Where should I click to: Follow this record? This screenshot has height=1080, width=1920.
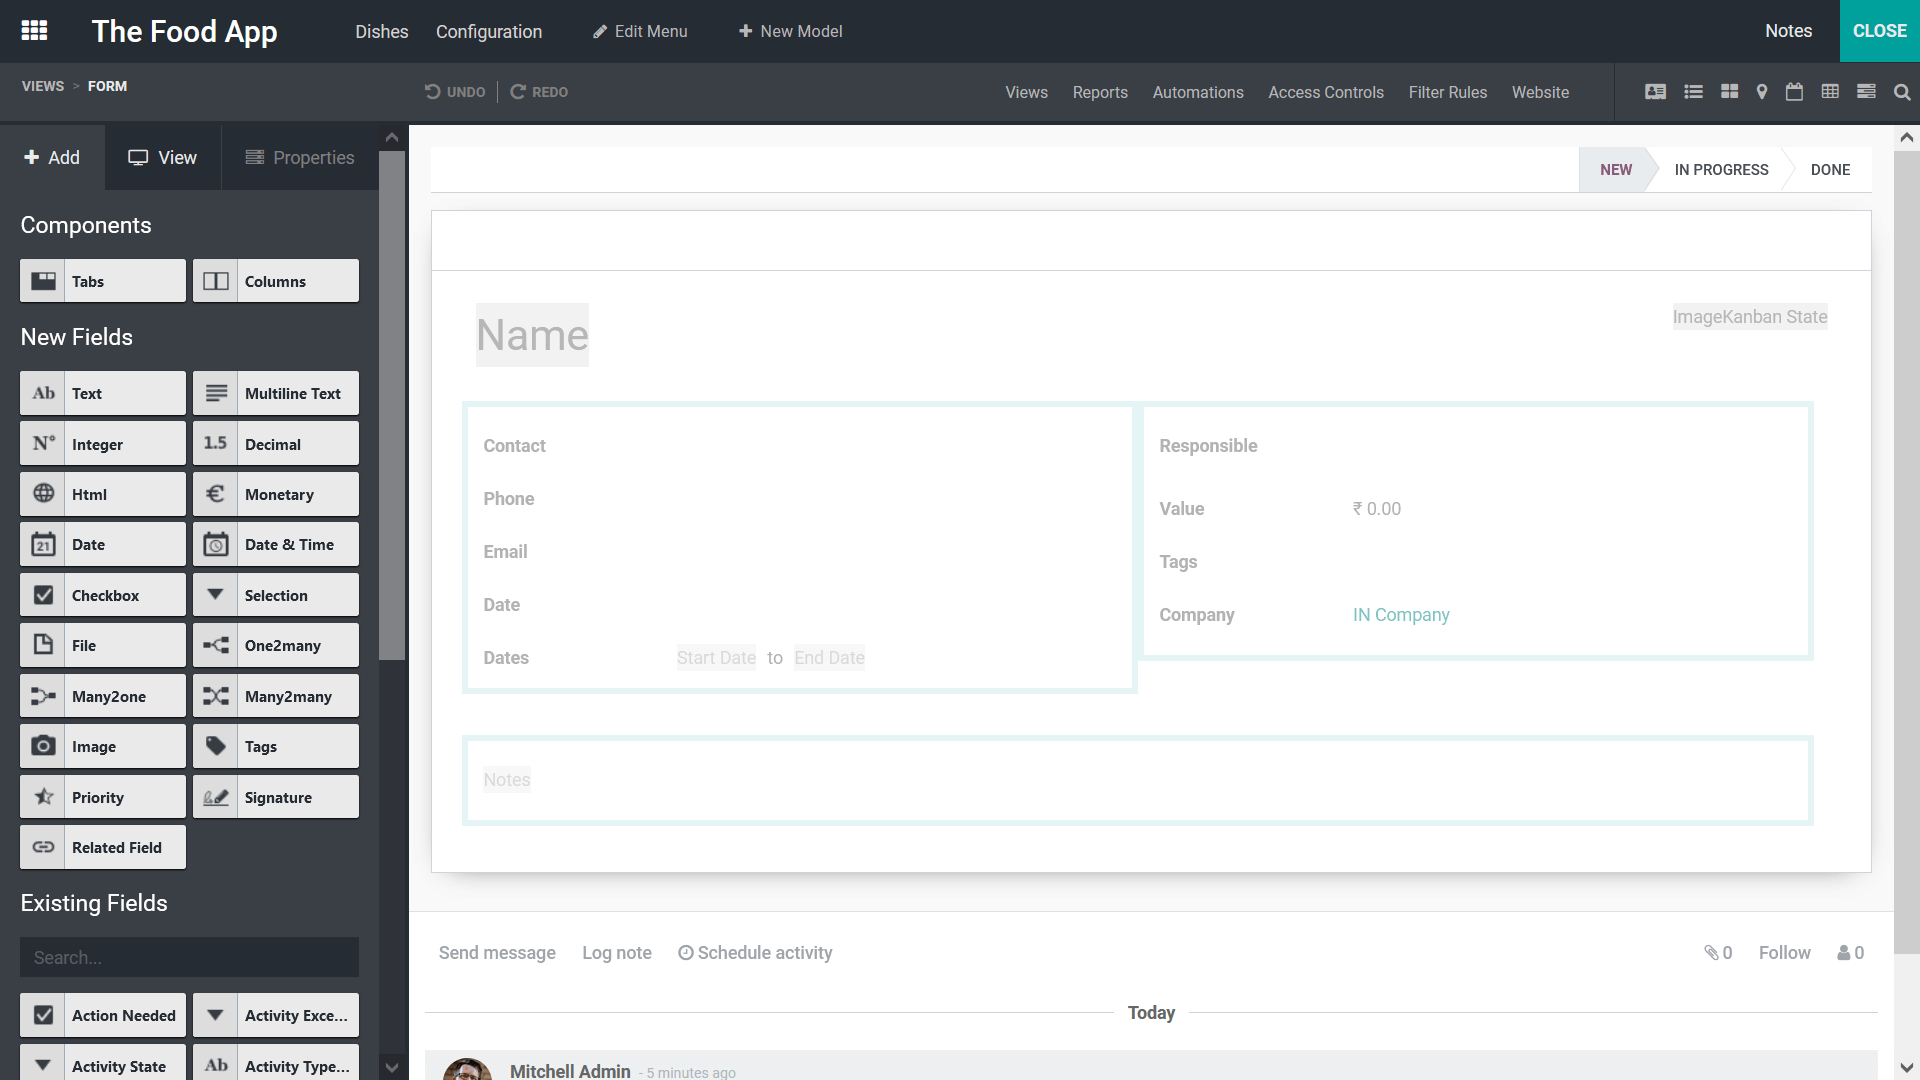pos(1784,953)
